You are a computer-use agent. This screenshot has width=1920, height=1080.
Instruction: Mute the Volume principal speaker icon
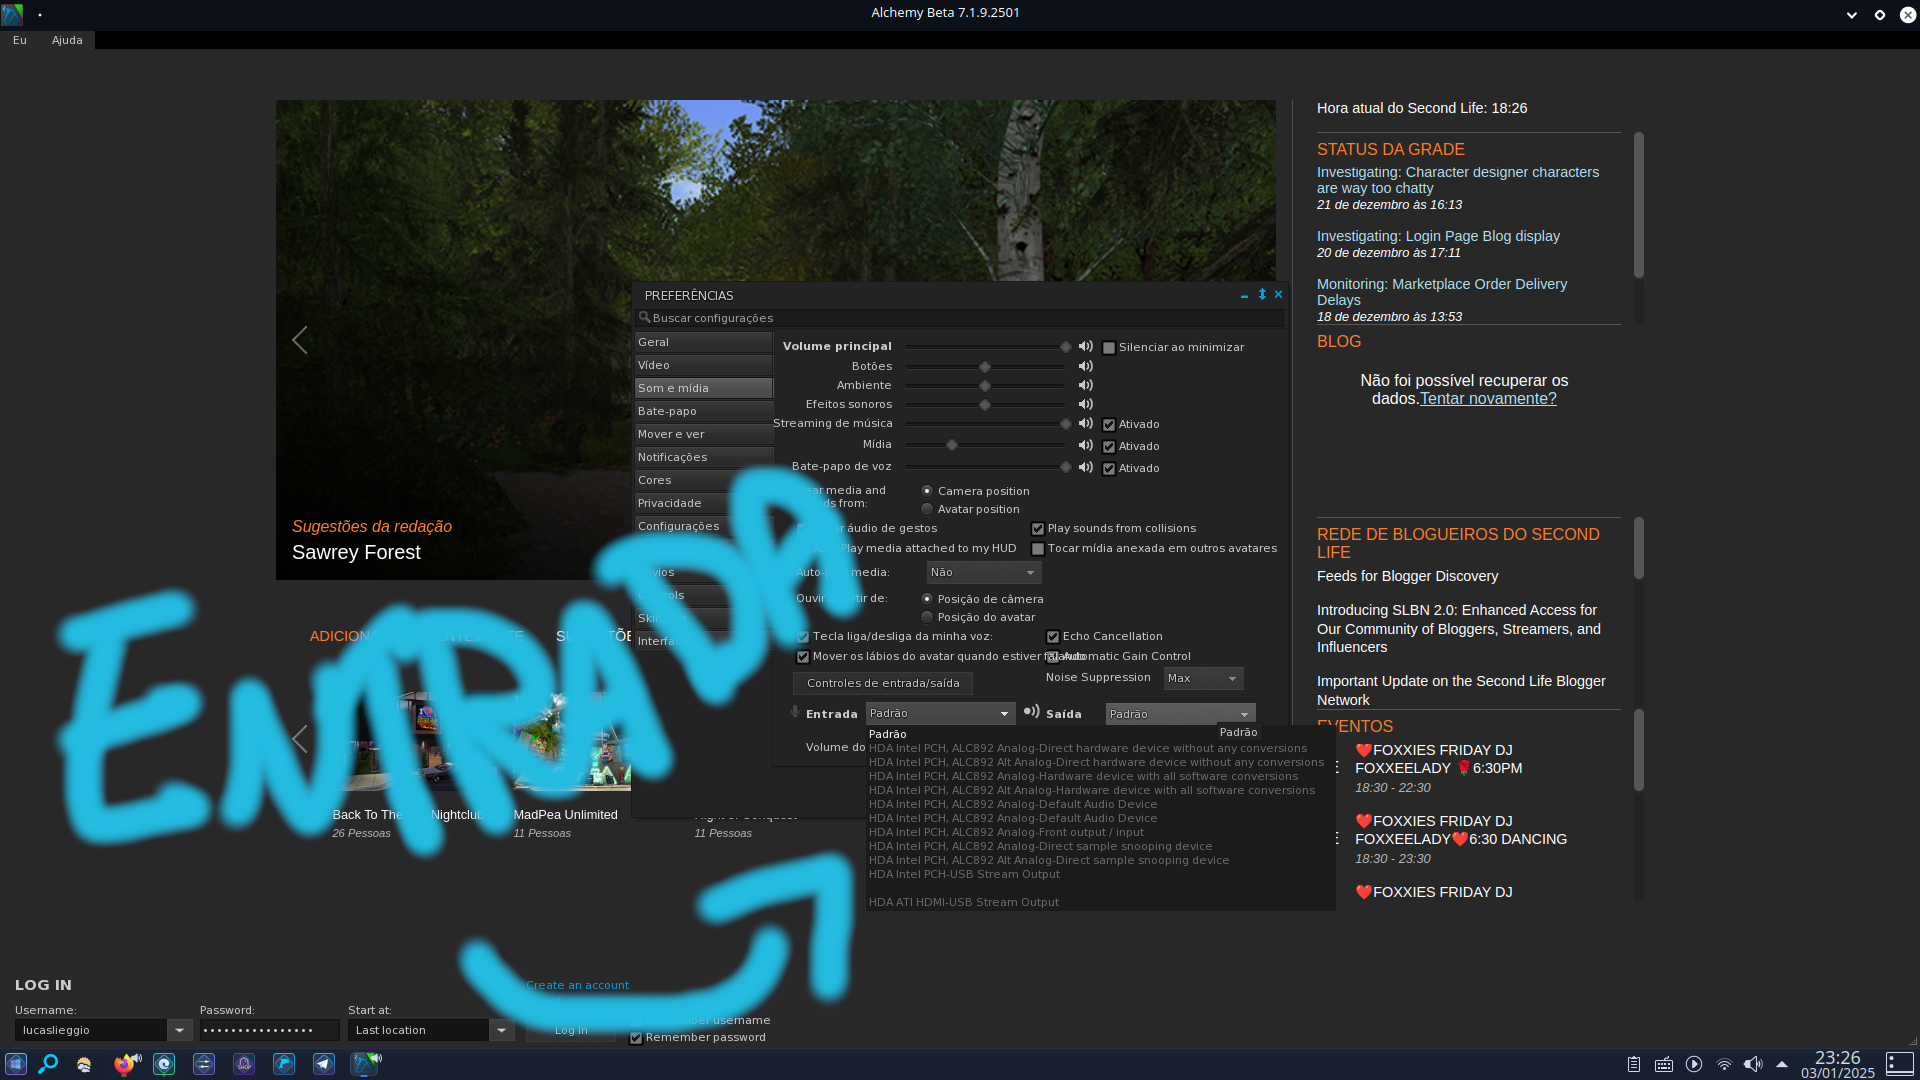[x=1085, y=347]
